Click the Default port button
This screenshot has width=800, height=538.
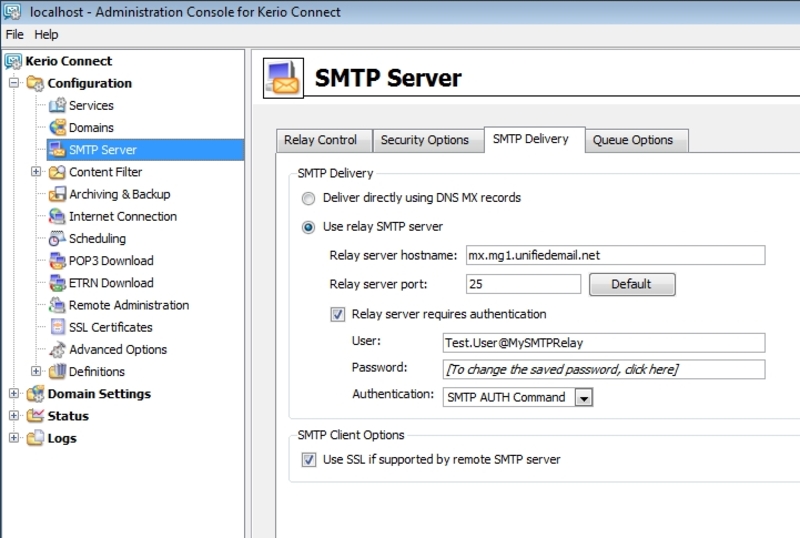[631, 284]
